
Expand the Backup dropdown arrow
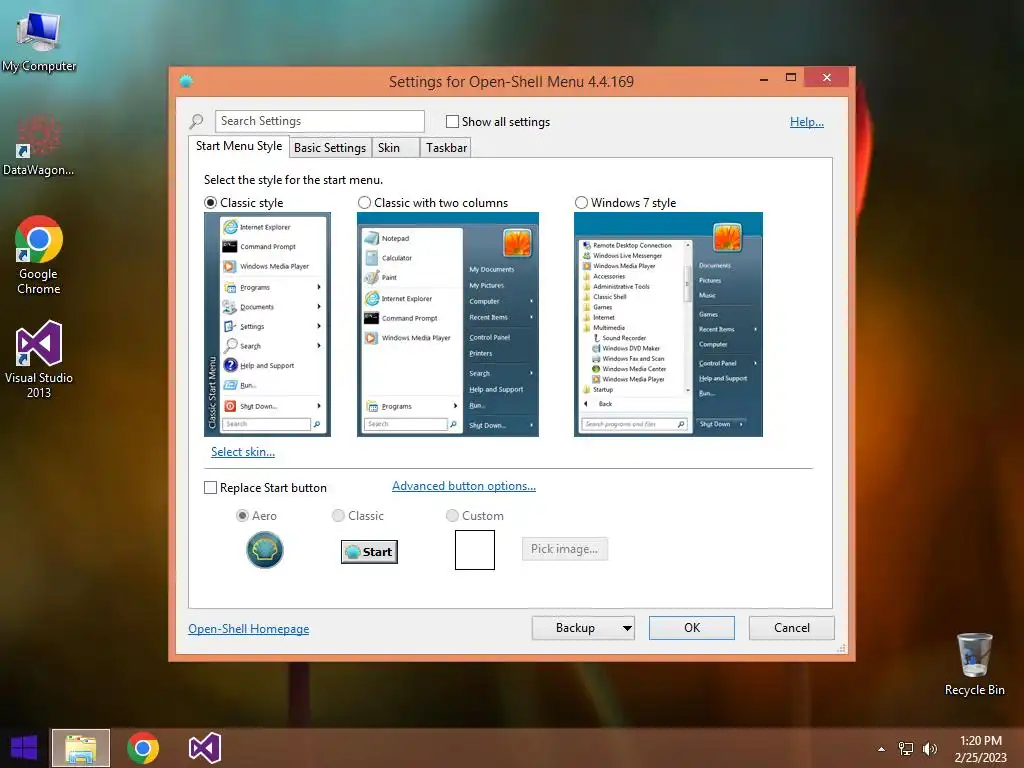[x=627, y=628]
